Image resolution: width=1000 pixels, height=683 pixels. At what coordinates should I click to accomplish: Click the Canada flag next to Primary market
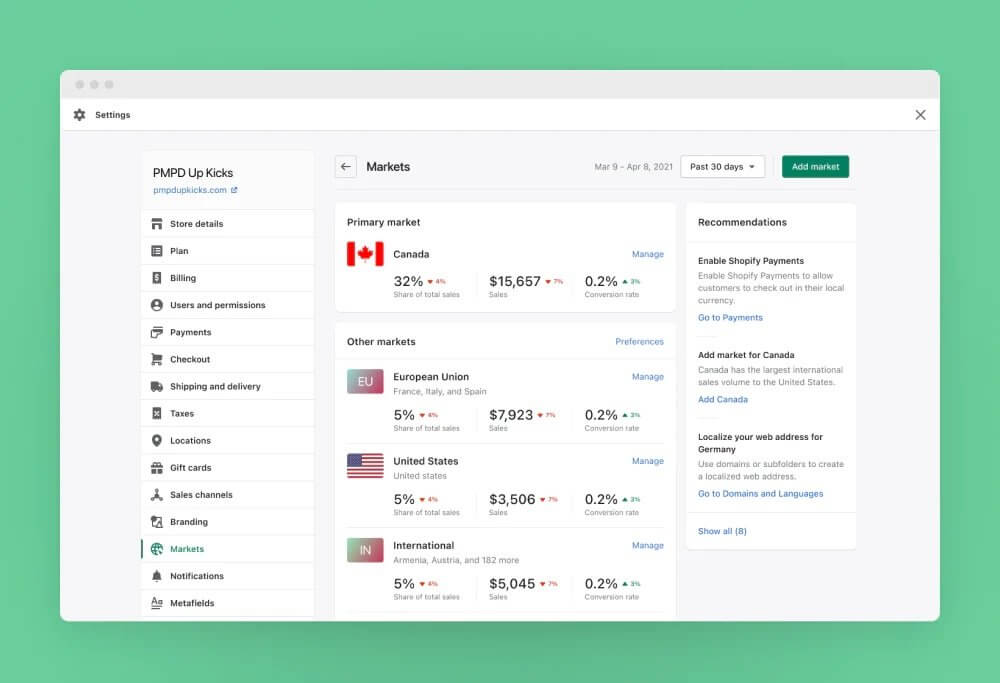tap(367, 254)
